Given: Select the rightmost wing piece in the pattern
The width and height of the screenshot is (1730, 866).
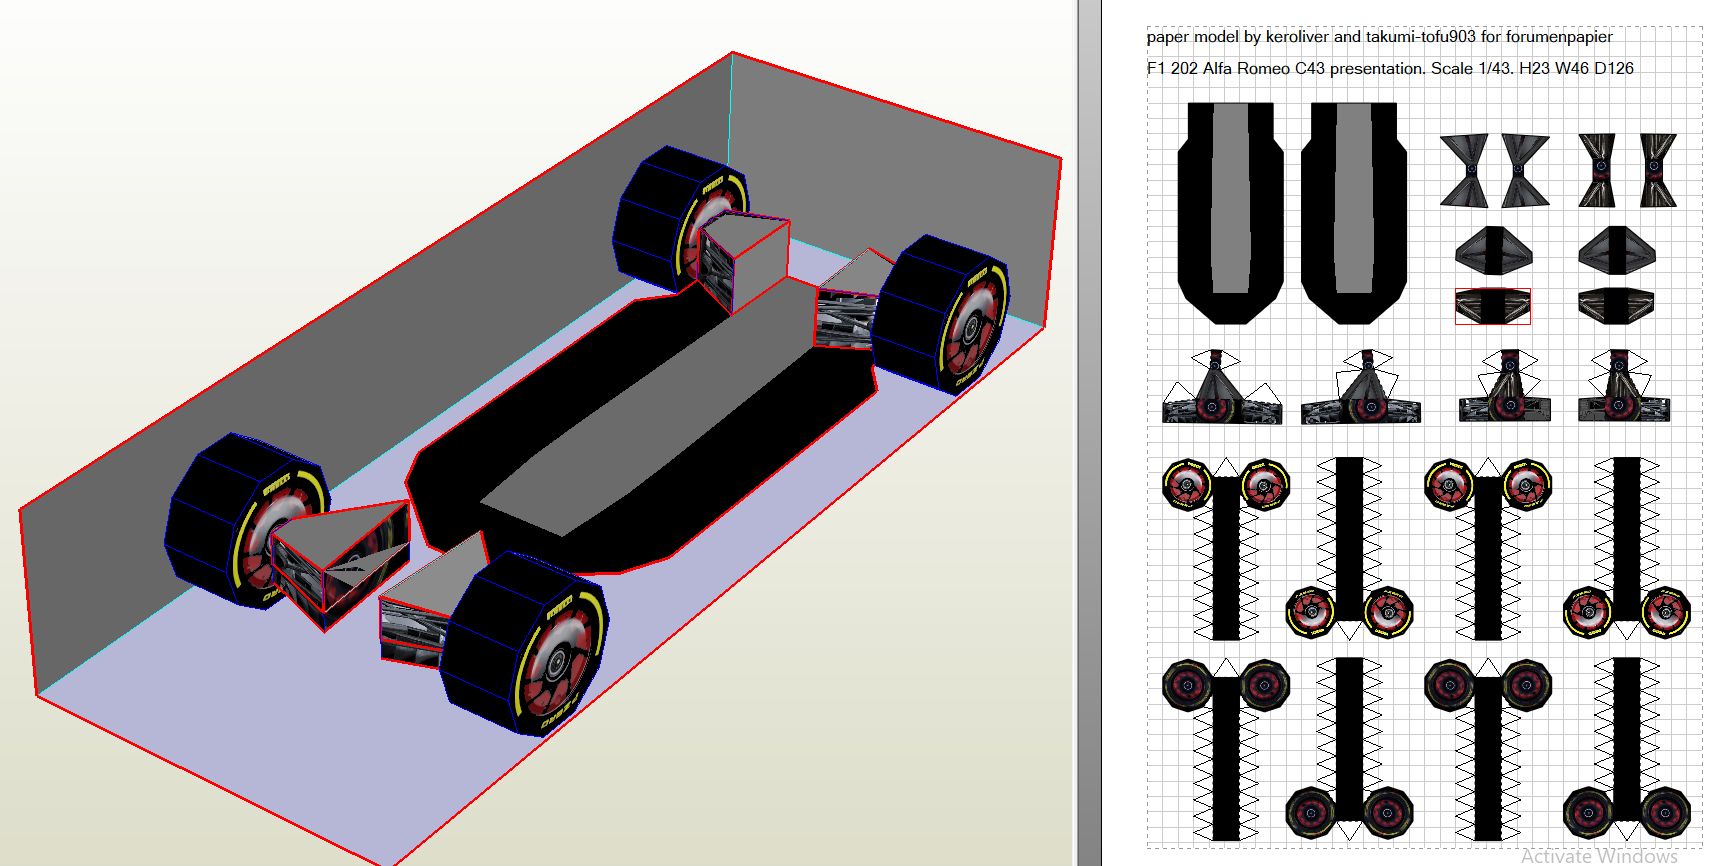Looking at the screenshot, I should point(1623,390).
